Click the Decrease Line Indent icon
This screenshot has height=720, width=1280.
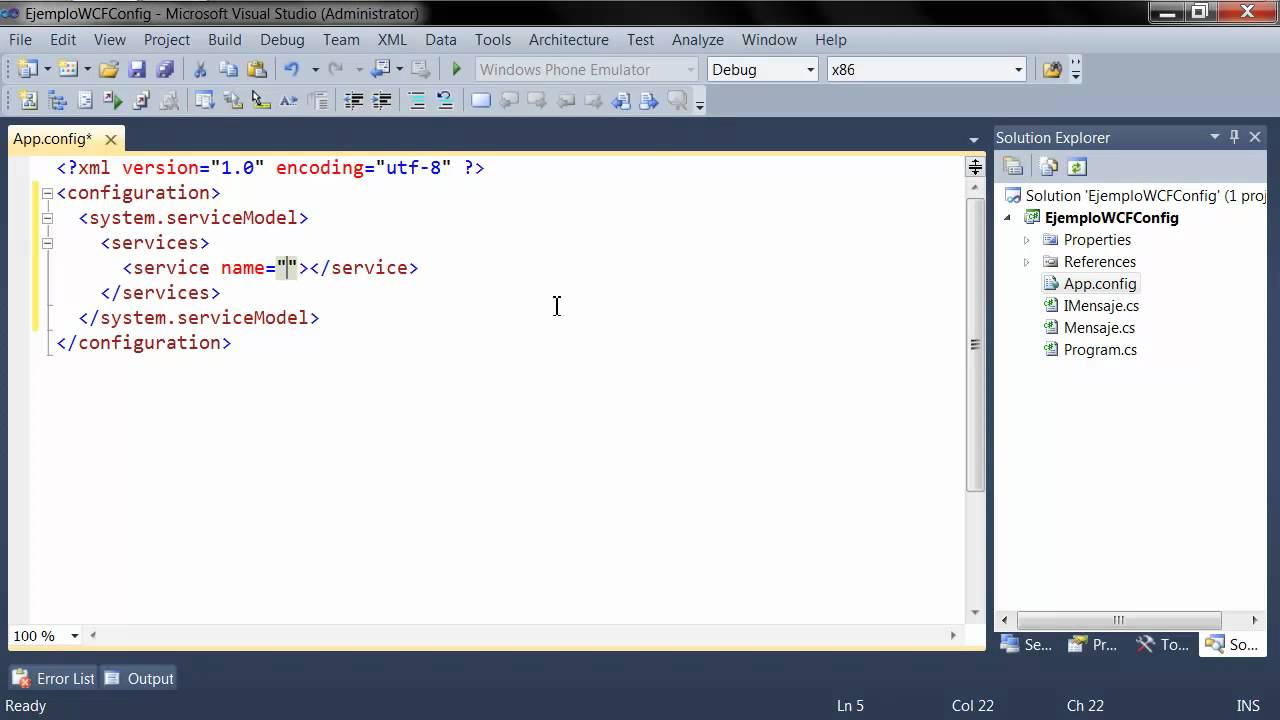click(353, 100)
